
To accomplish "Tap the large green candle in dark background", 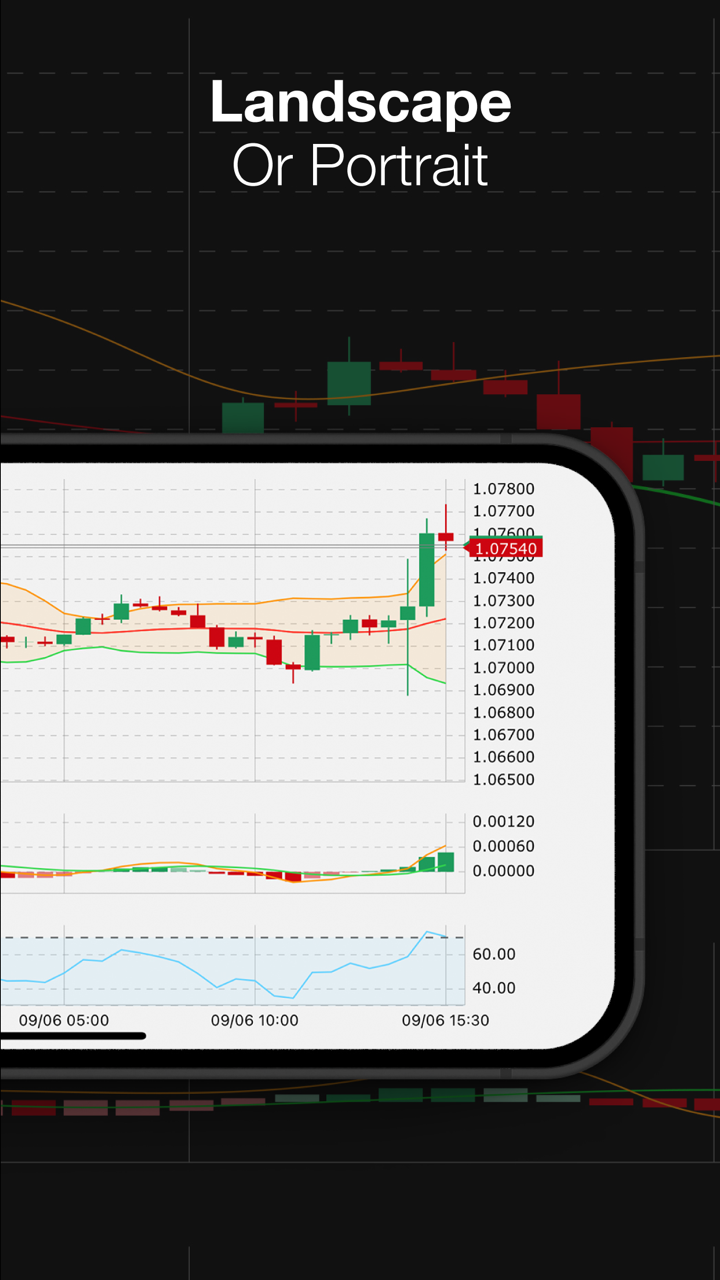I will (x=349, y=383).
